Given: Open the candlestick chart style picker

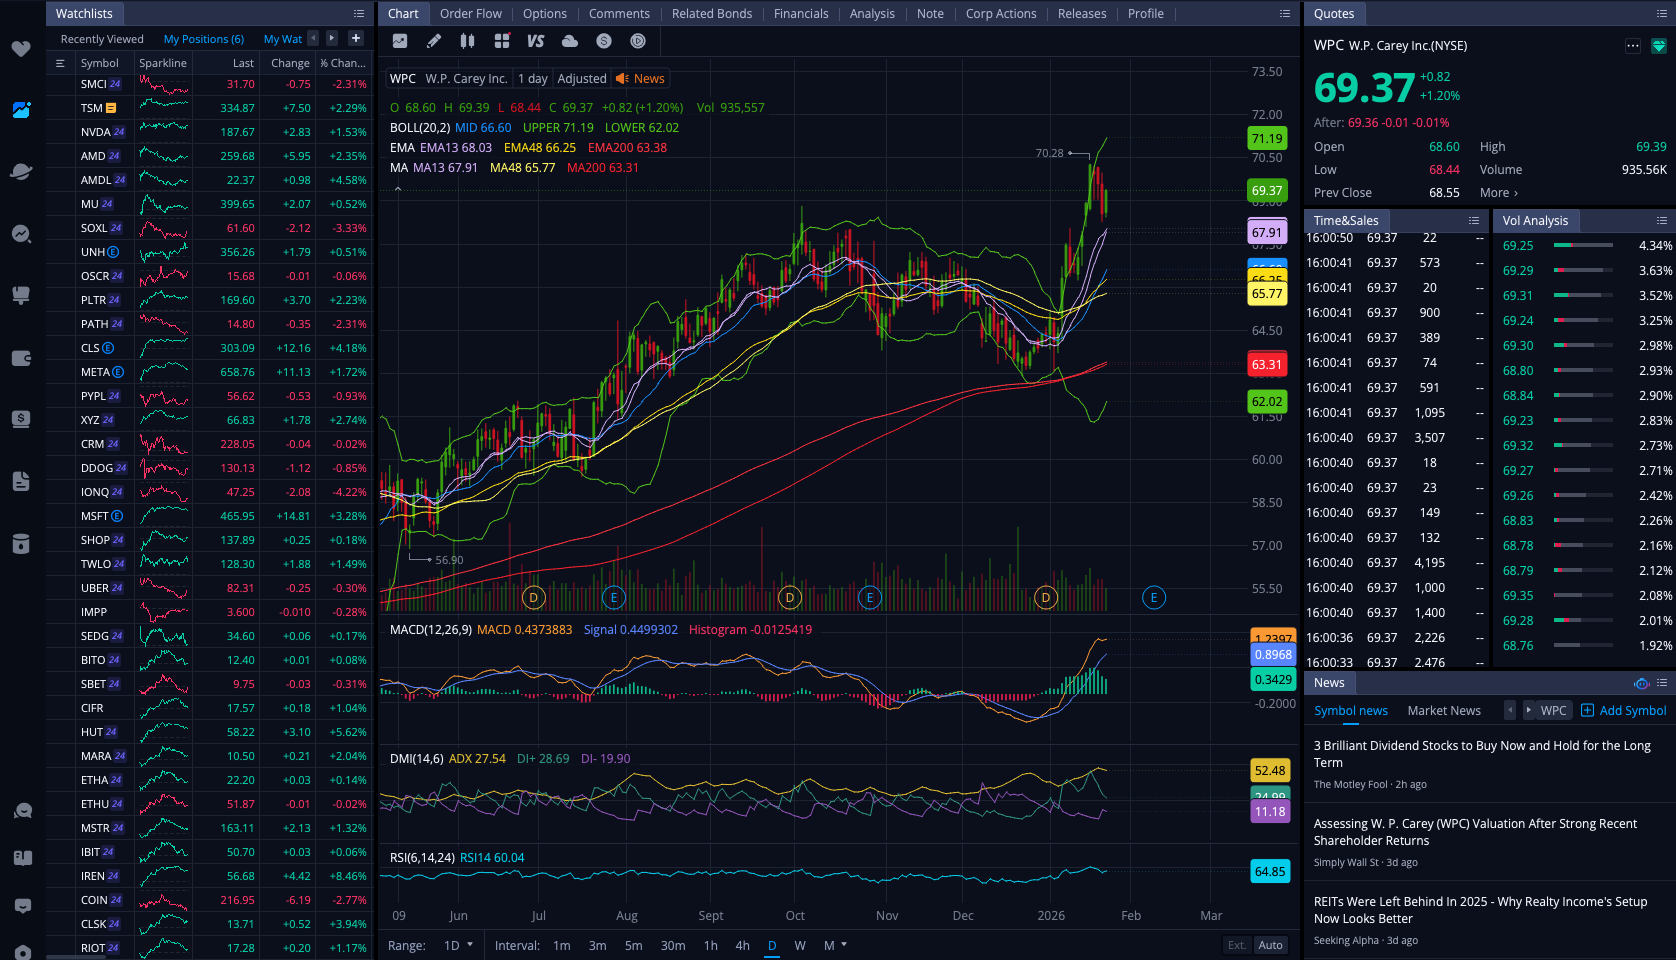Looking at the screenshot, I should click(467, 41).
